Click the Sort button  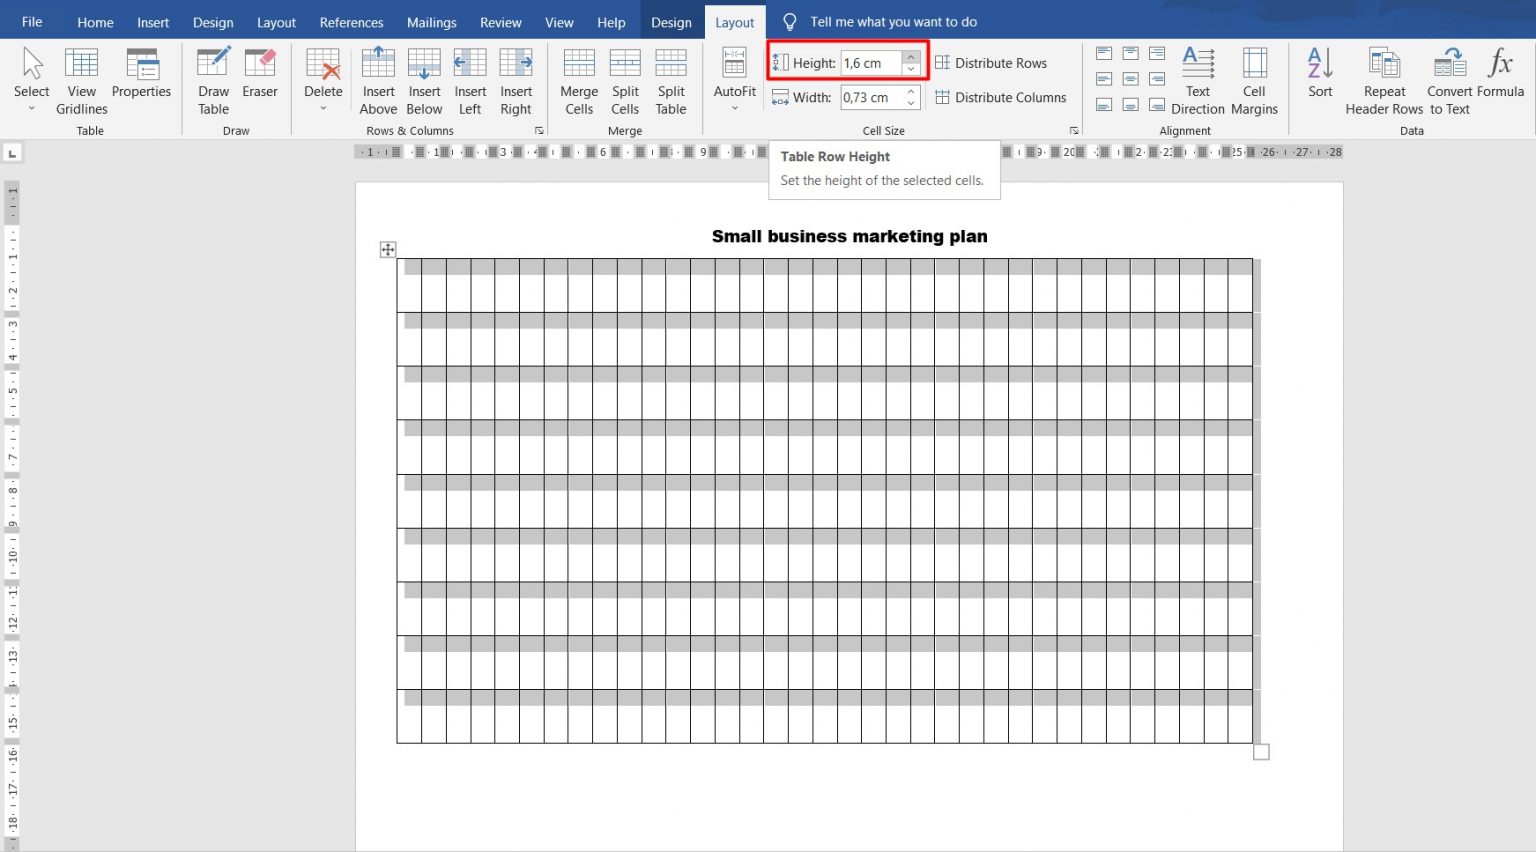coord(1320,75)
